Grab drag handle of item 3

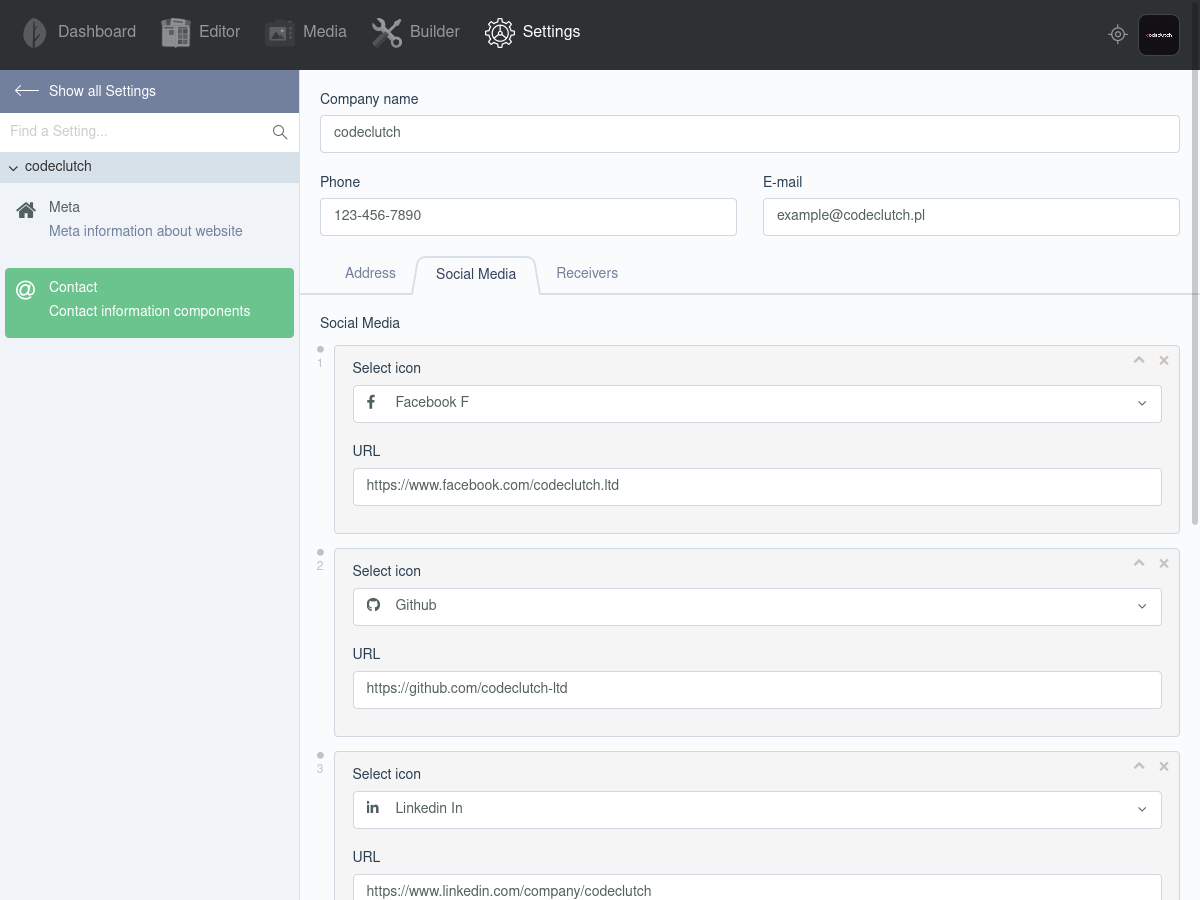[x=320, y=755]
